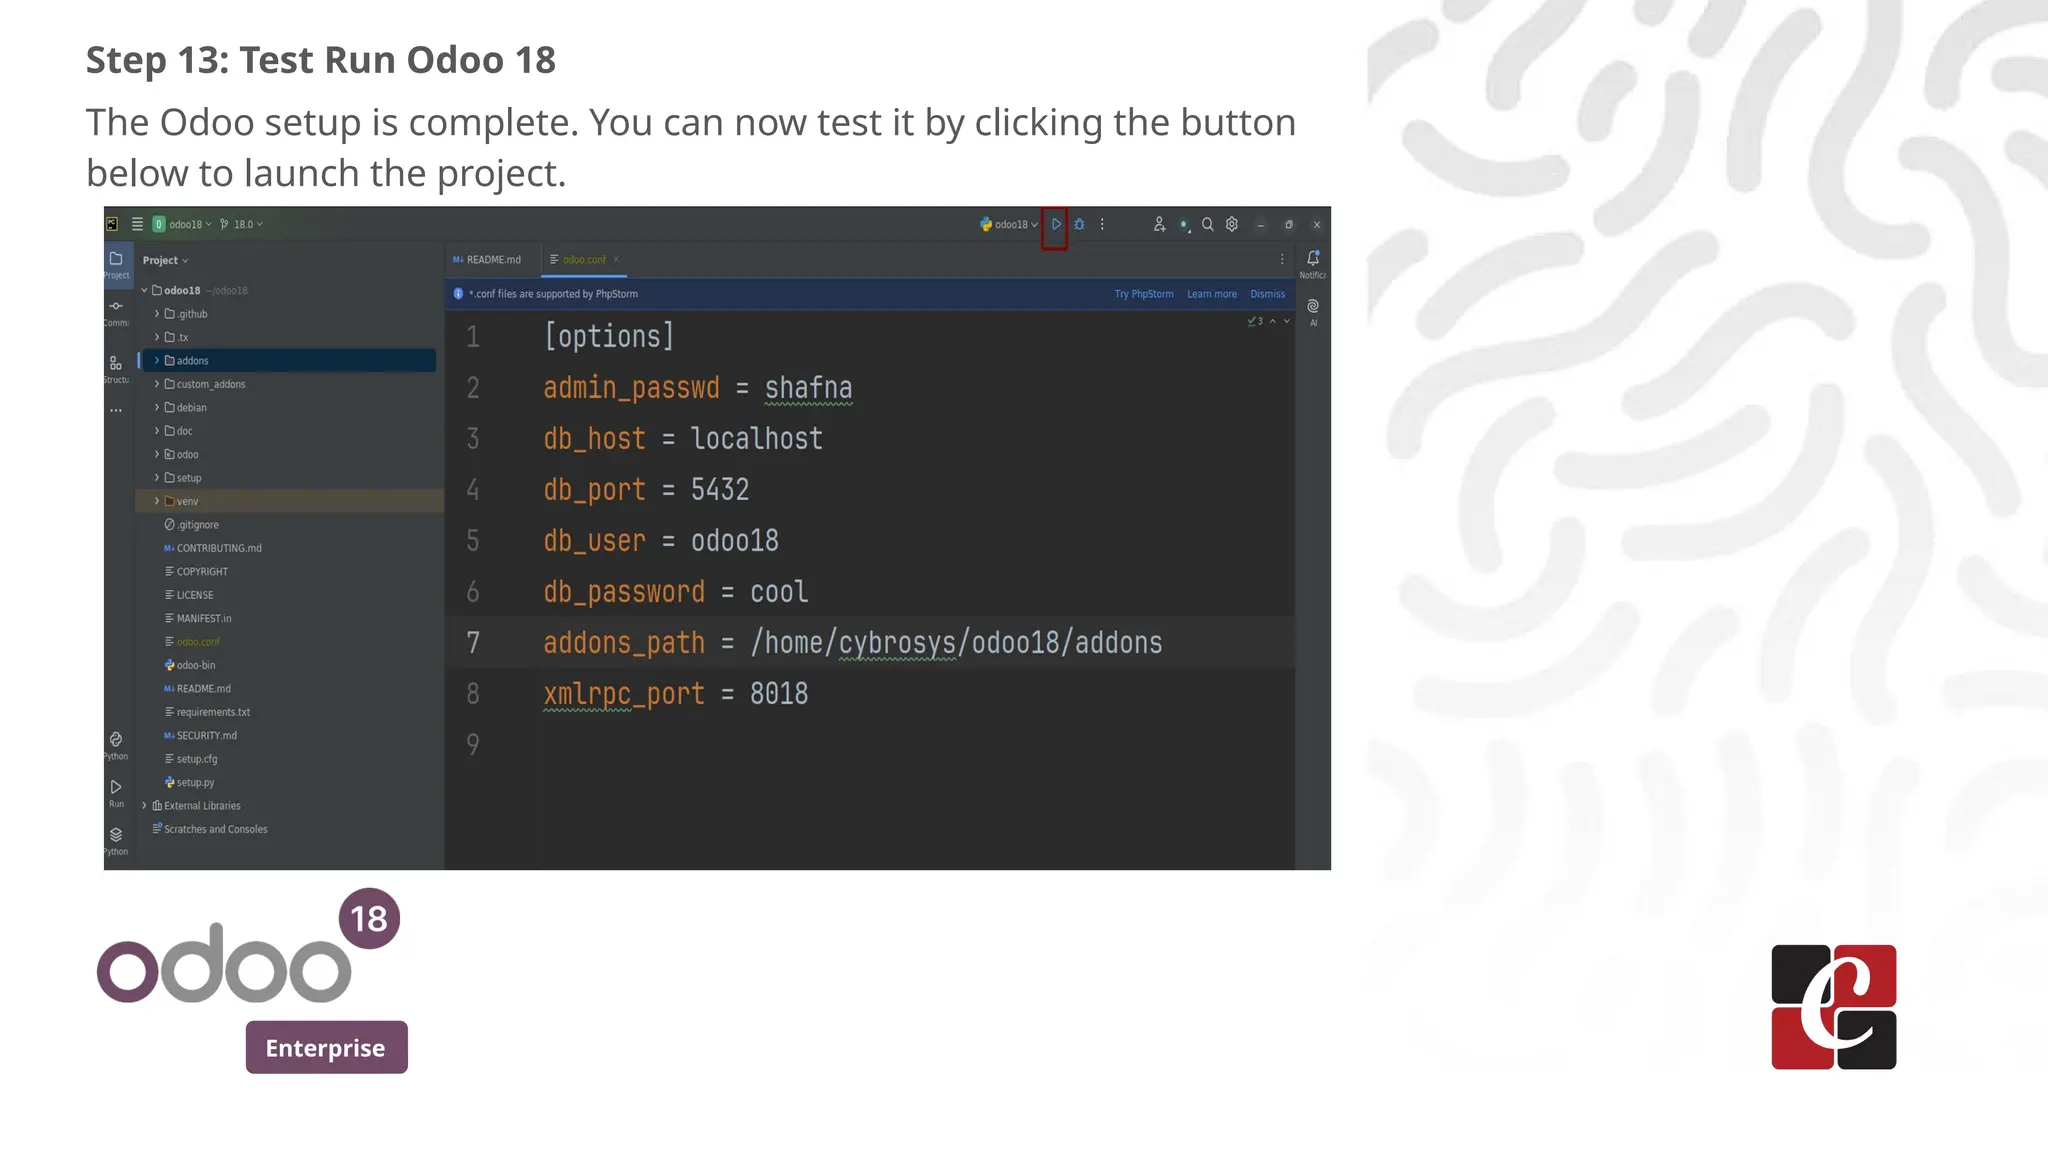Open the Python Packages layers icon
The width and height of the screenshot is (2048, 1152).
click(x=116, y=835)
